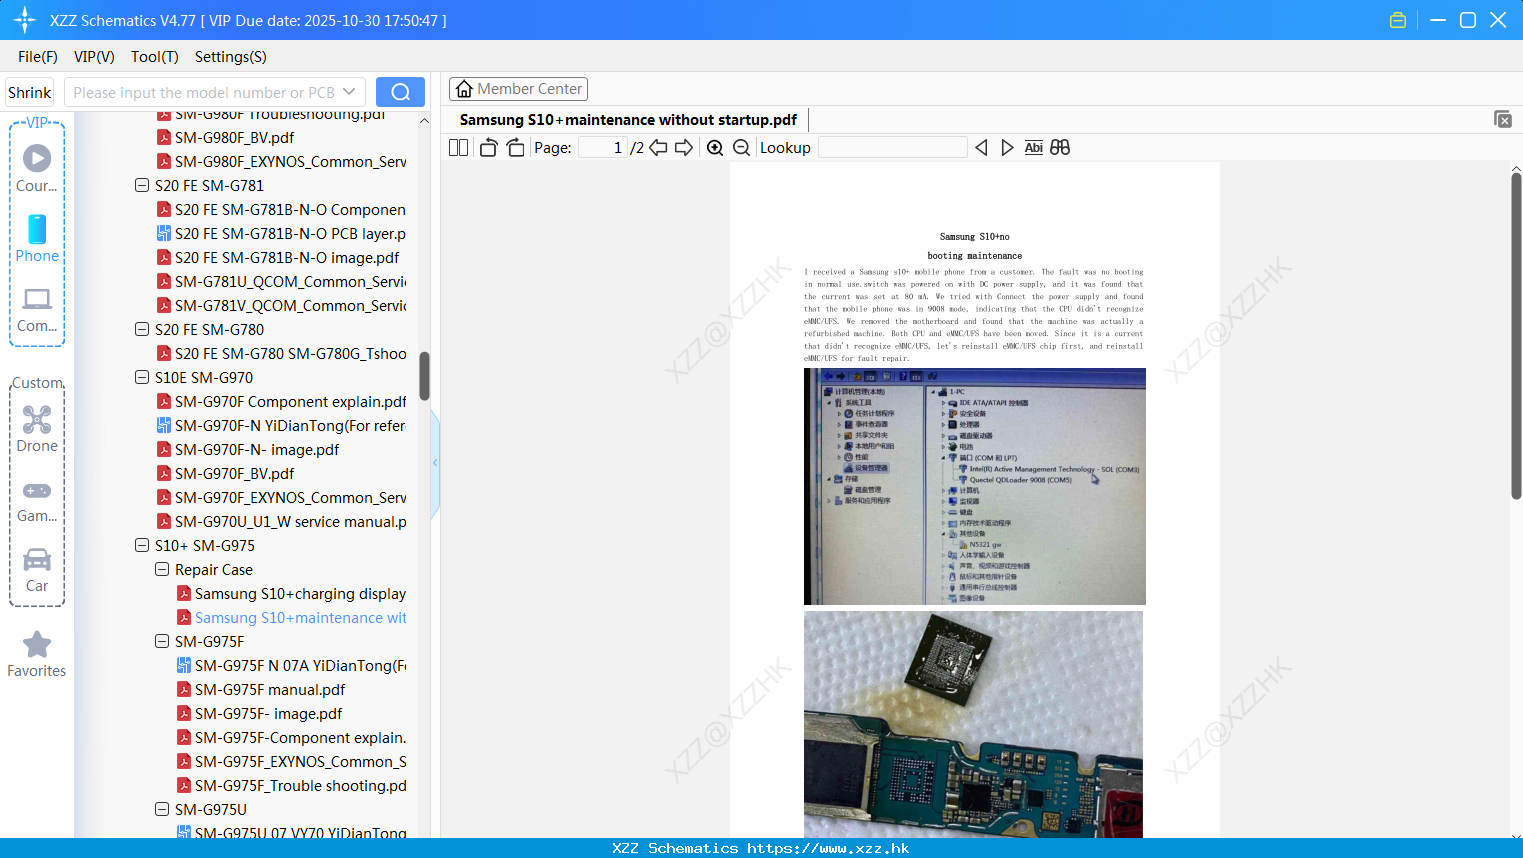This screenshot has height=858, width=1523.
Task: Click the tree scroll-up arrow
Action: point(424,120)
